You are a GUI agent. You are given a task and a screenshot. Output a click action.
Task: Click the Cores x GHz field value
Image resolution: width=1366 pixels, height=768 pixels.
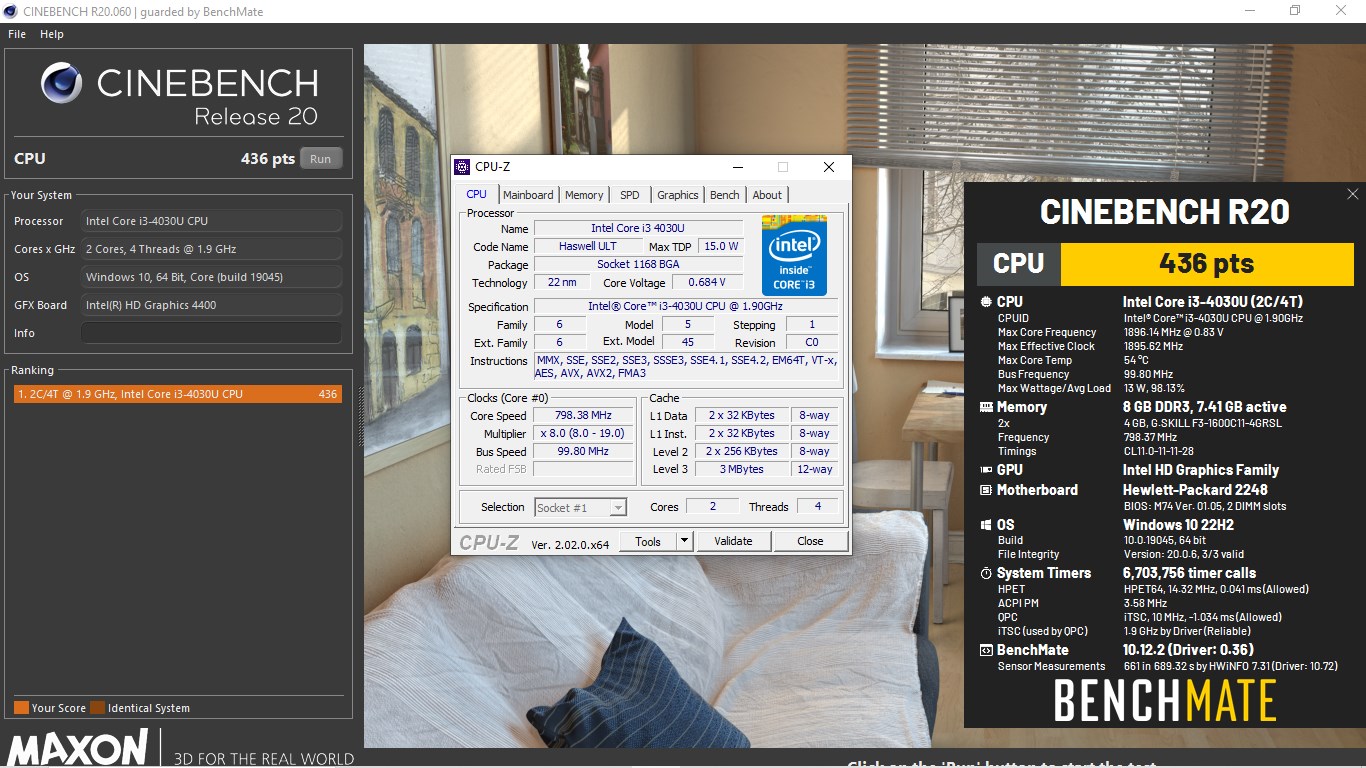[211, 249]
